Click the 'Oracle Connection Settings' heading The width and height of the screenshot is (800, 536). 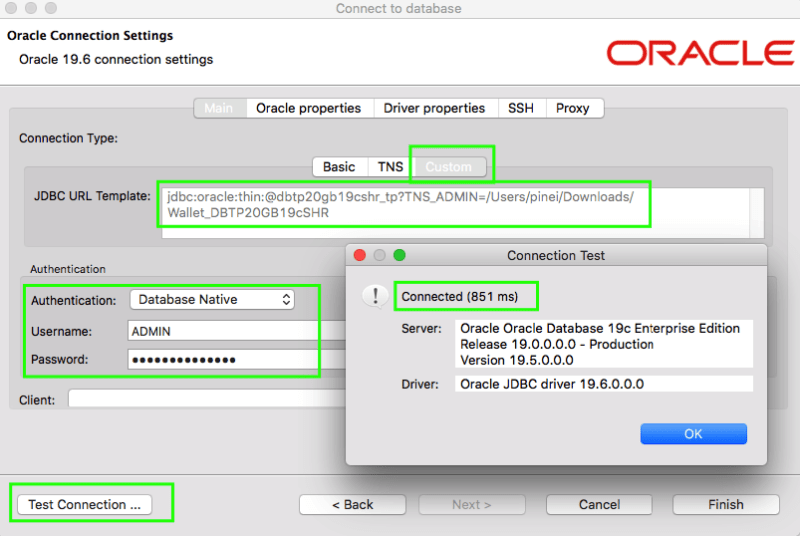click(90, 35)
